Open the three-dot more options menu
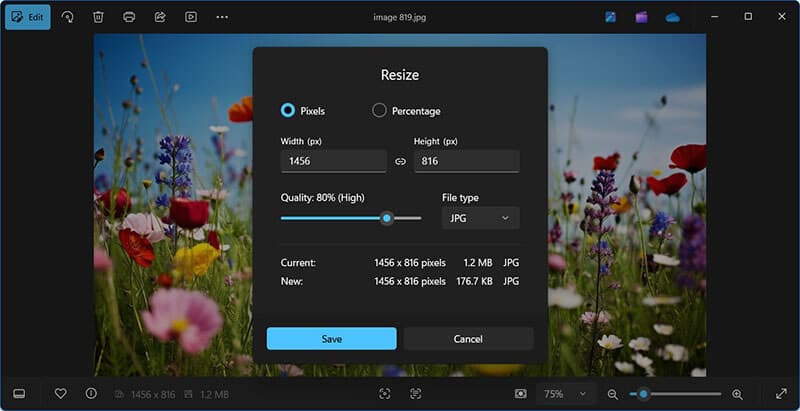This screenshot has height=411, width=800. pos(222,17)
